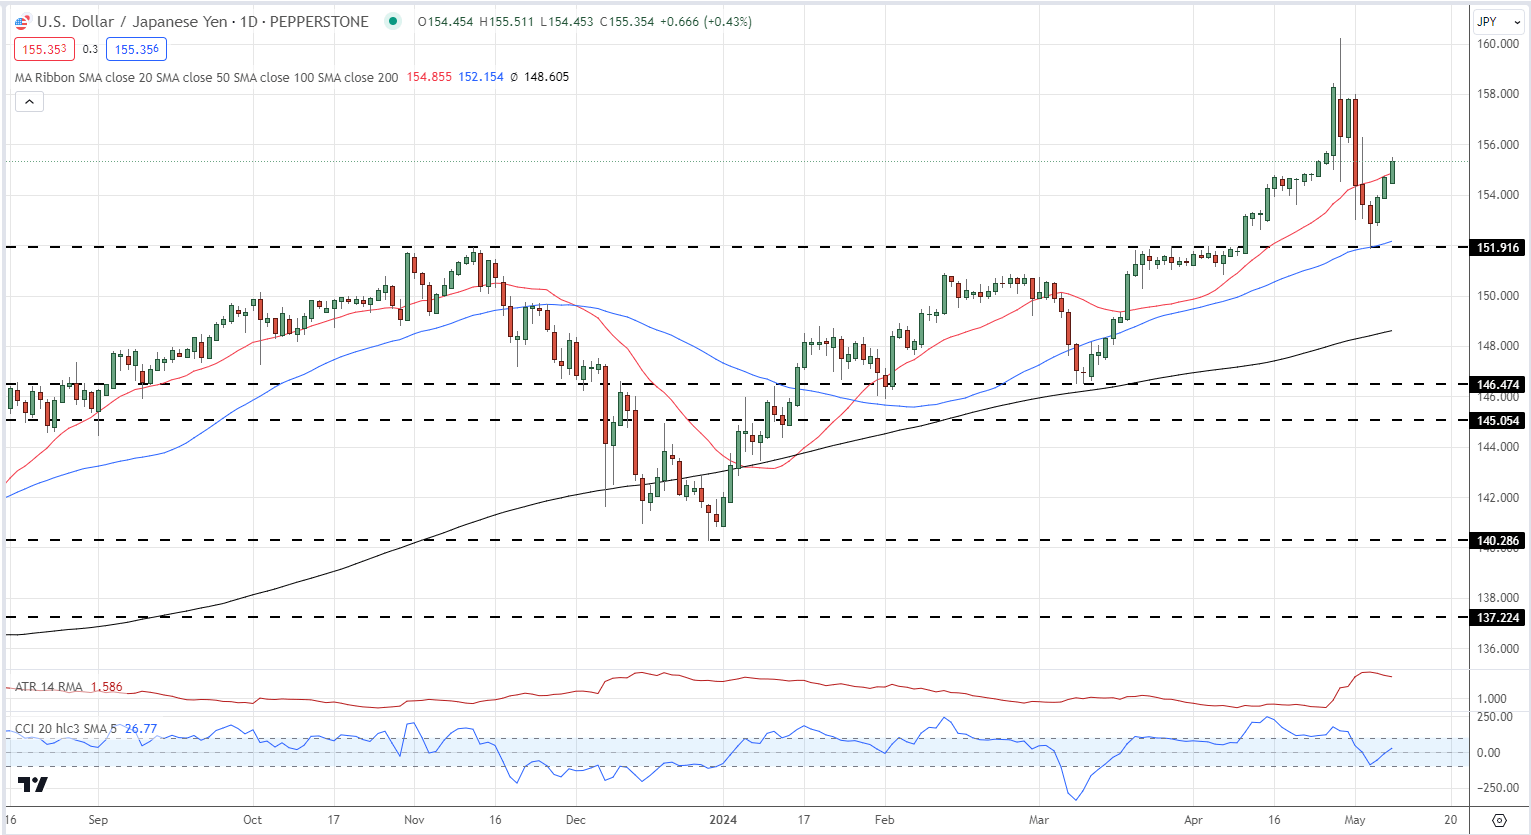Click the ATR value 1.586
Viewport: 1531px width, 835px height.
point(106,687)
